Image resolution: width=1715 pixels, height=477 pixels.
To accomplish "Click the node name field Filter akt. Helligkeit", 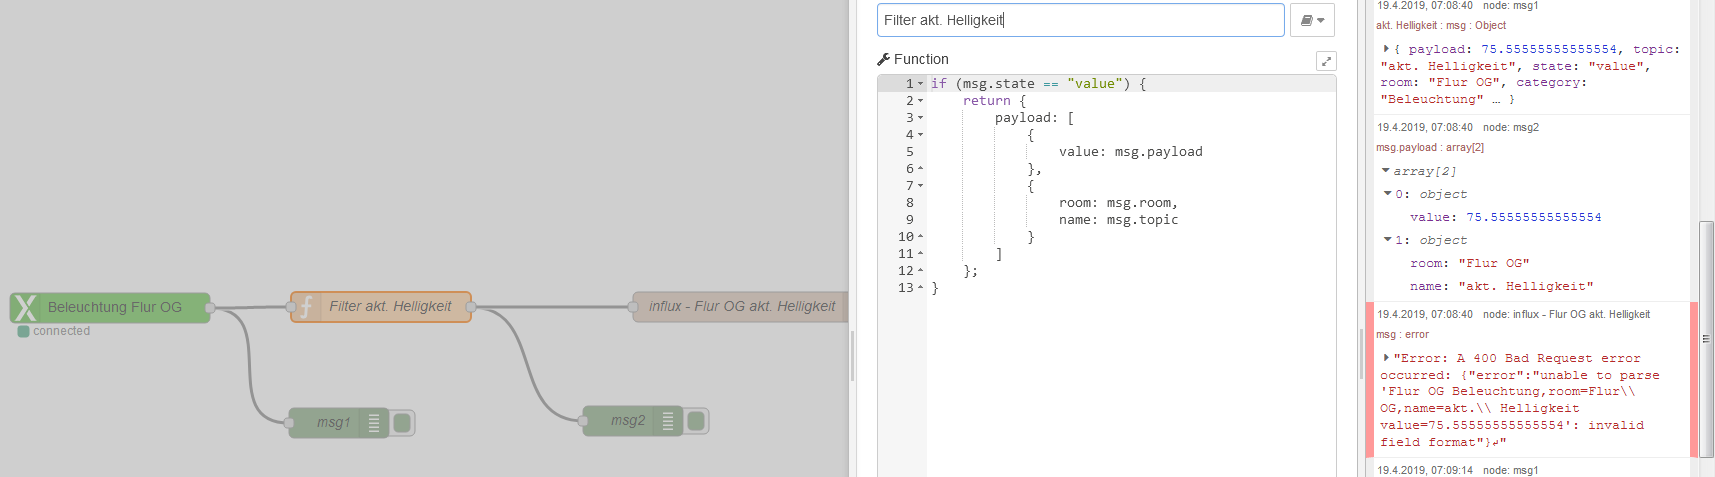I will click(1080, 20).
